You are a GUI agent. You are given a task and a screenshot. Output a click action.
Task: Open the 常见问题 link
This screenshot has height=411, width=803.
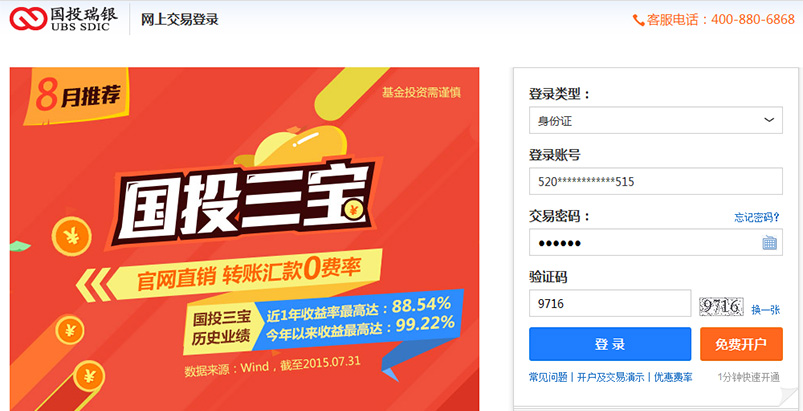click(x=548, y=377)
